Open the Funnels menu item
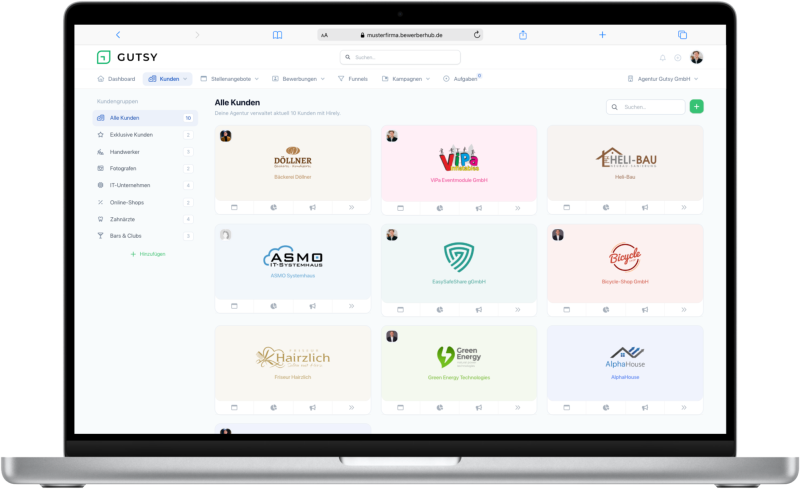Viewport: 800px width, 489px height. click(353, 79)
